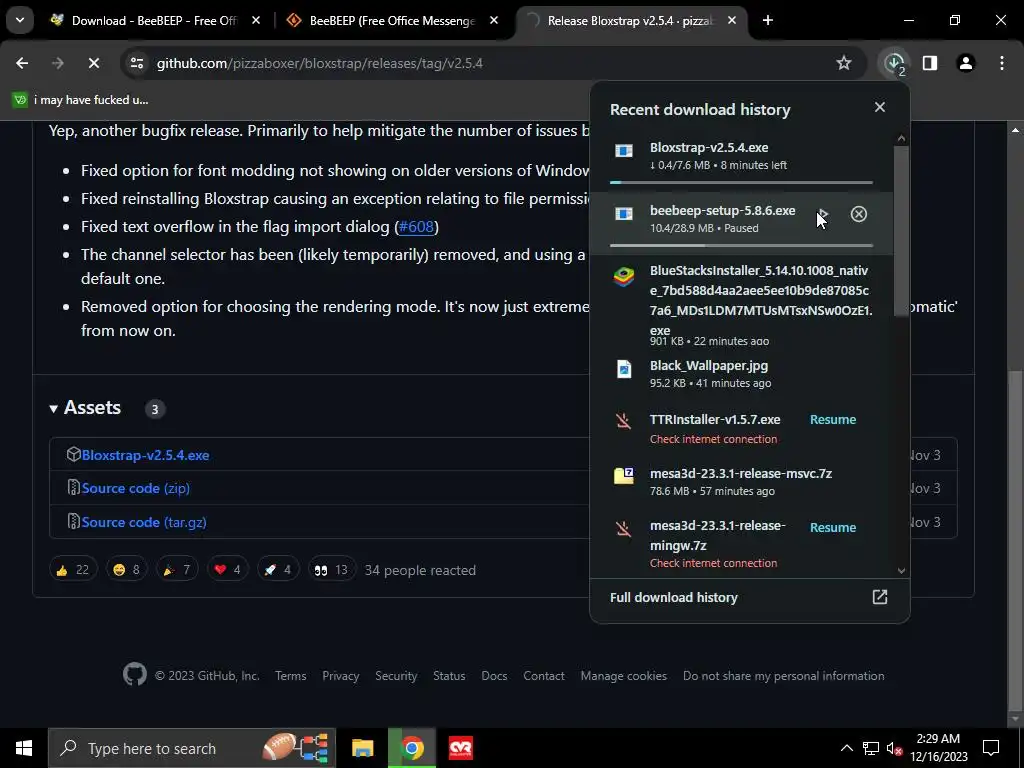The height and width of the screenshot is (768, 1024).
Task: Open the Terms footer link
Action: tap(291, 676)
